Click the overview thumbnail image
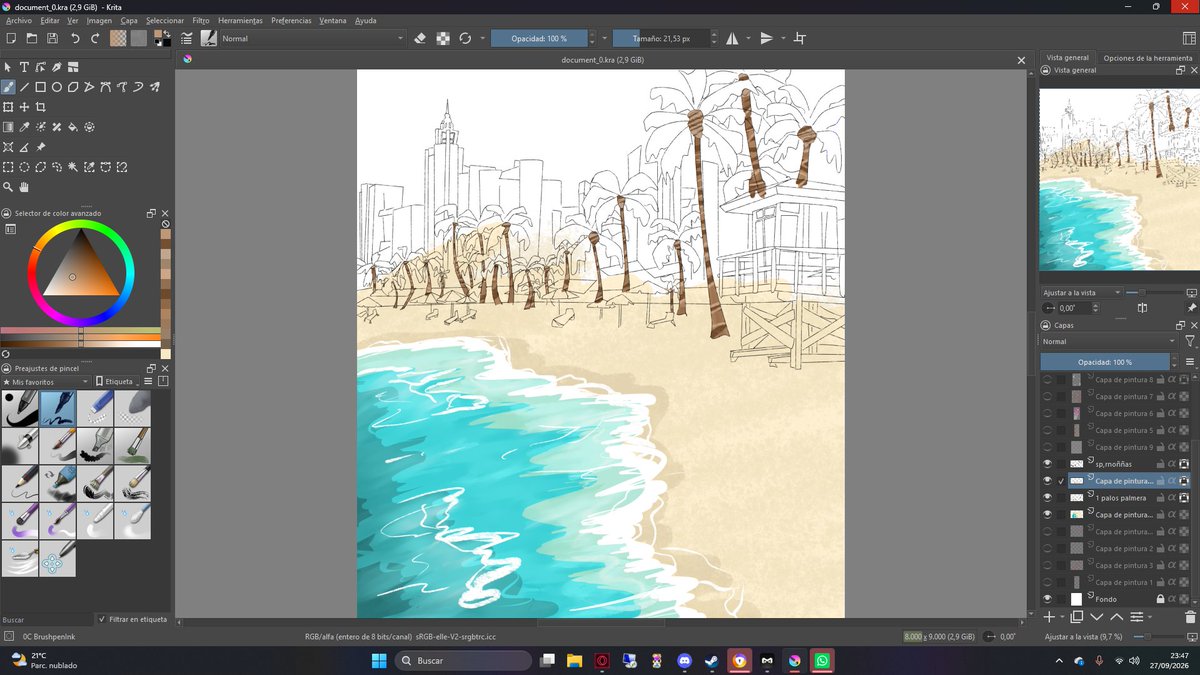 pos(1118,180)
